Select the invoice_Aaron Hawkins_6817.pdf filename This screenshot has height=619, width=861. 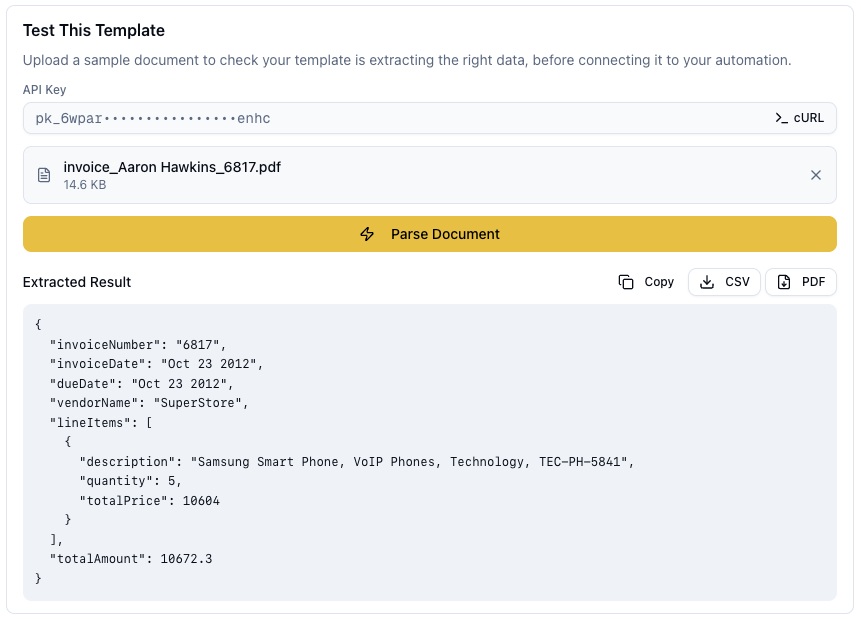172,167
